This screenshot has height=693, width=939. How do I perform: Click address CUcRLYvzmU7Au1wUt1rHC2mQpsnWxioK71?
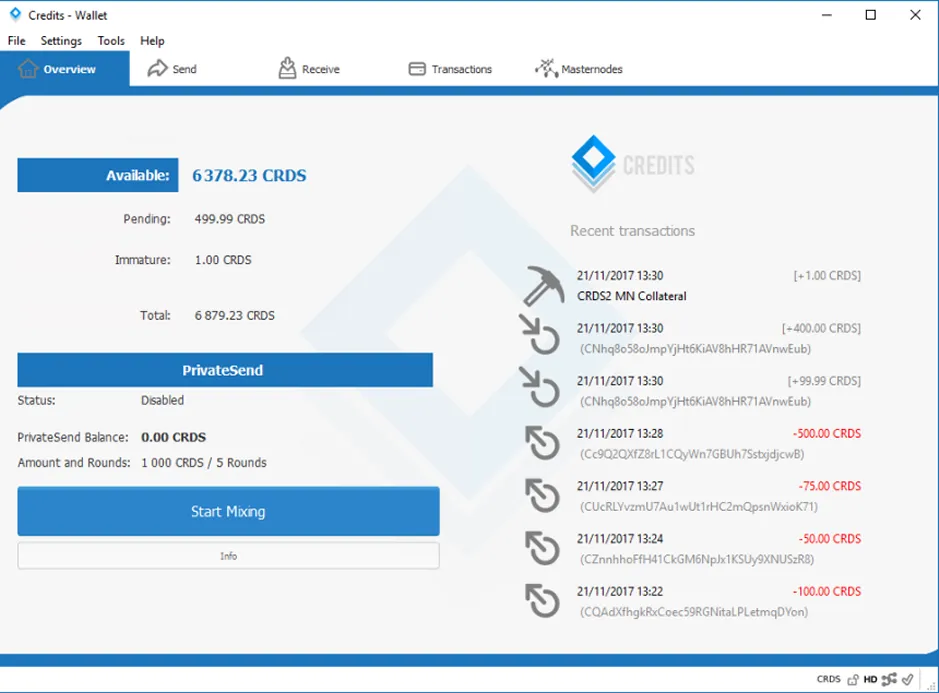[698, 507]
